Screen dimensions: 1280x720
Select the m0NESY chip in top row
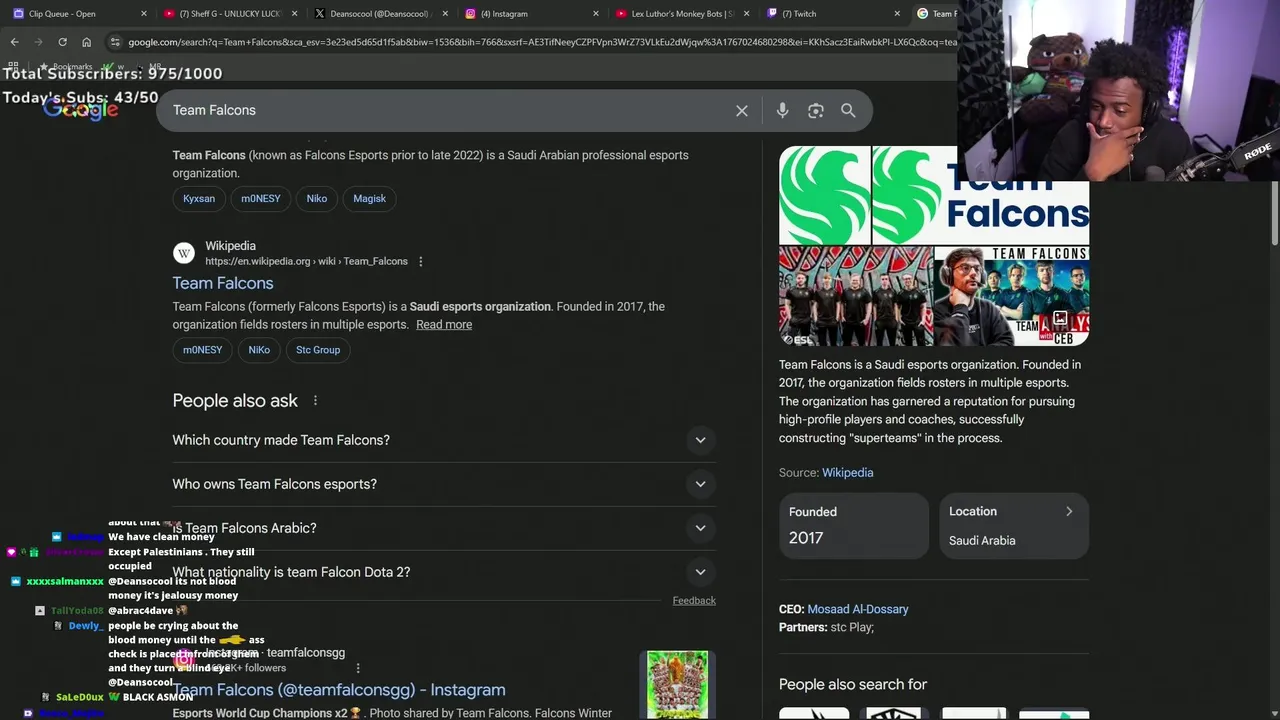pyautogui.click(x=260, y=198)
